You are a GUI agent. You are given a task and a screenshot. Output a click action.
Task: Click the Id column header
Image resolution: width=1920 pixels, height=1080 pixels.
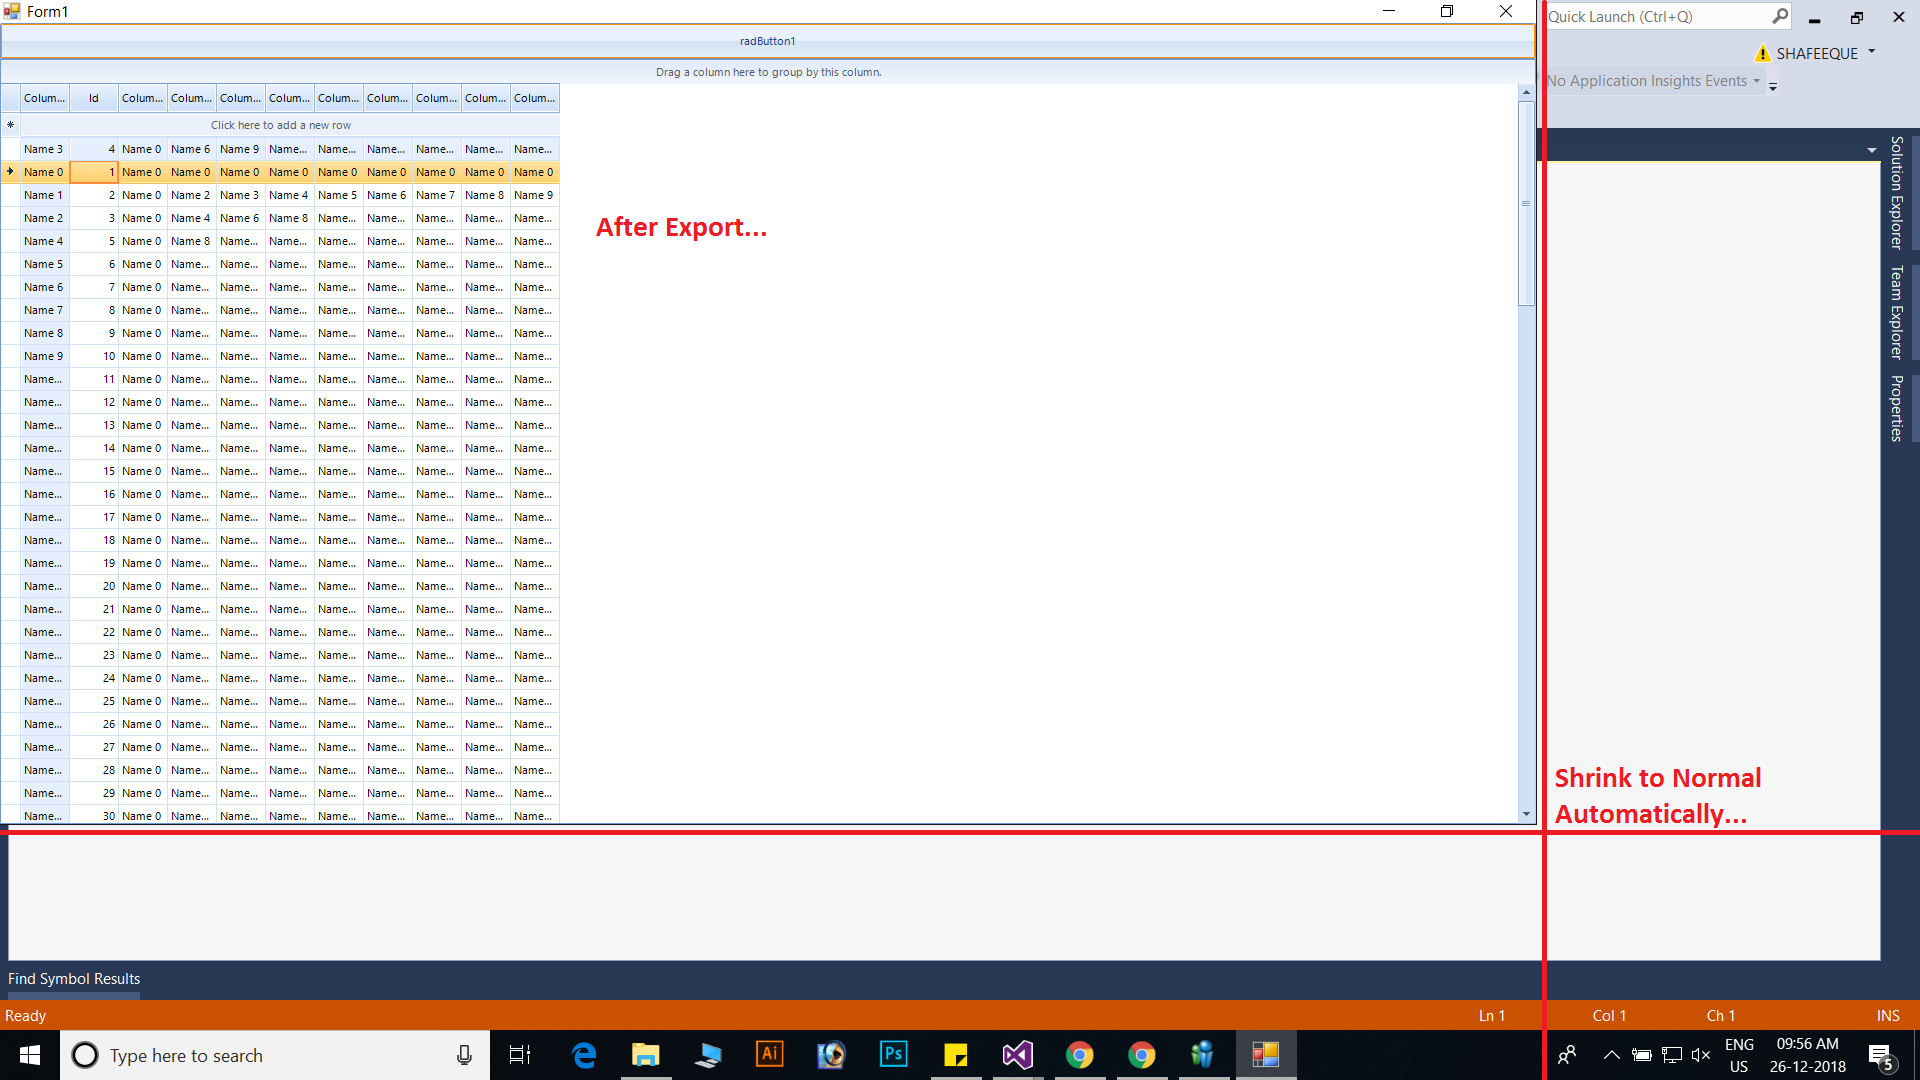coord(94,98)
